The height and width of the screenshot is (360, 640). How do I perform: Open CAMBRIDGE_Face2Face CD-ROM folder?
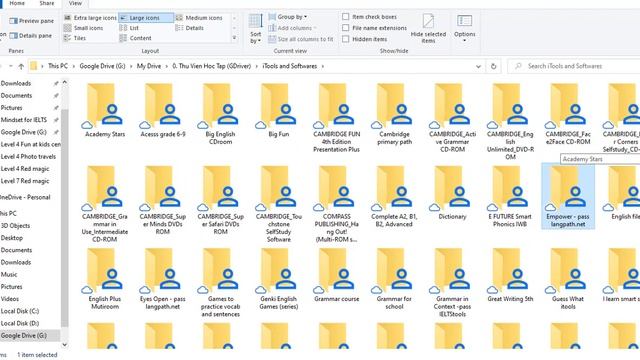click(x=568, y=113)
